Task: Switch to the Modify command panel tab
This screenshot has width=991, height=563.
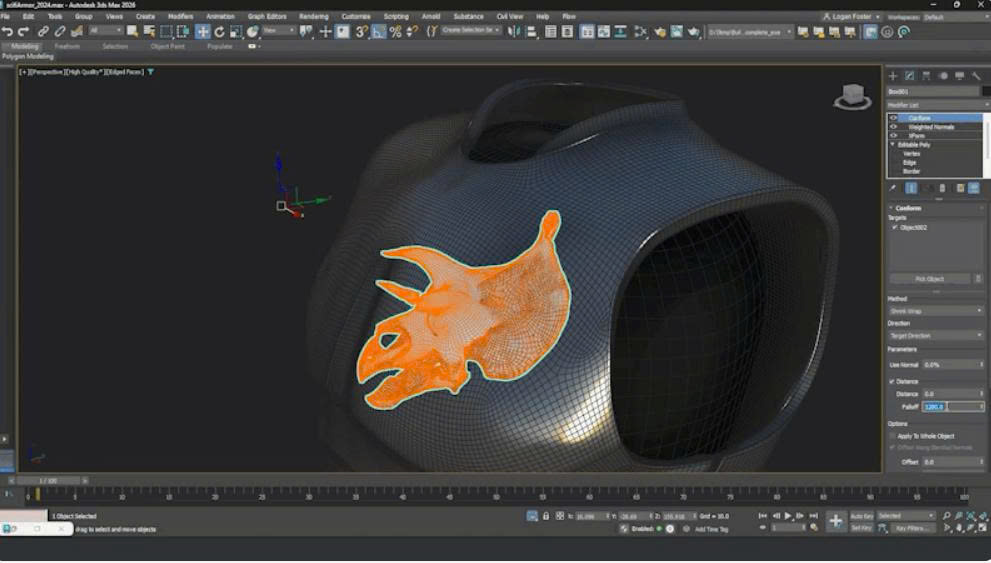Action: click(x=909, y=76)
